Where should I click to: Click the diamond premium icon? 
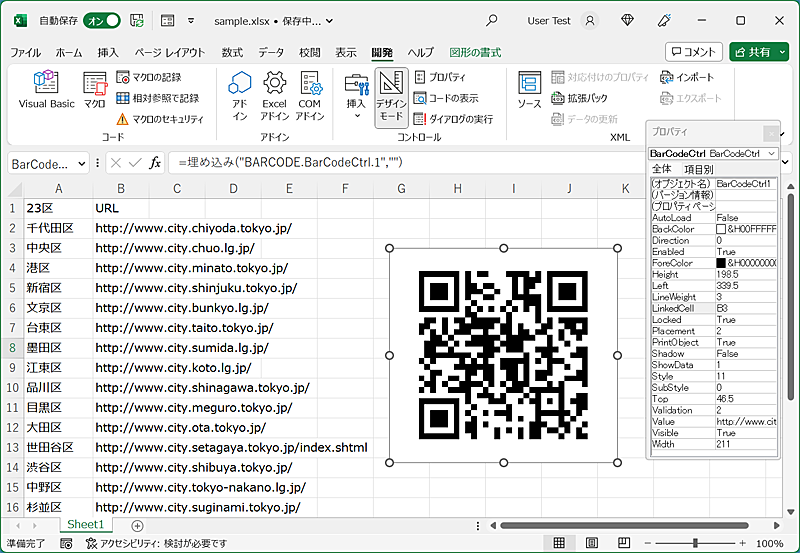[x=627, y=20]
